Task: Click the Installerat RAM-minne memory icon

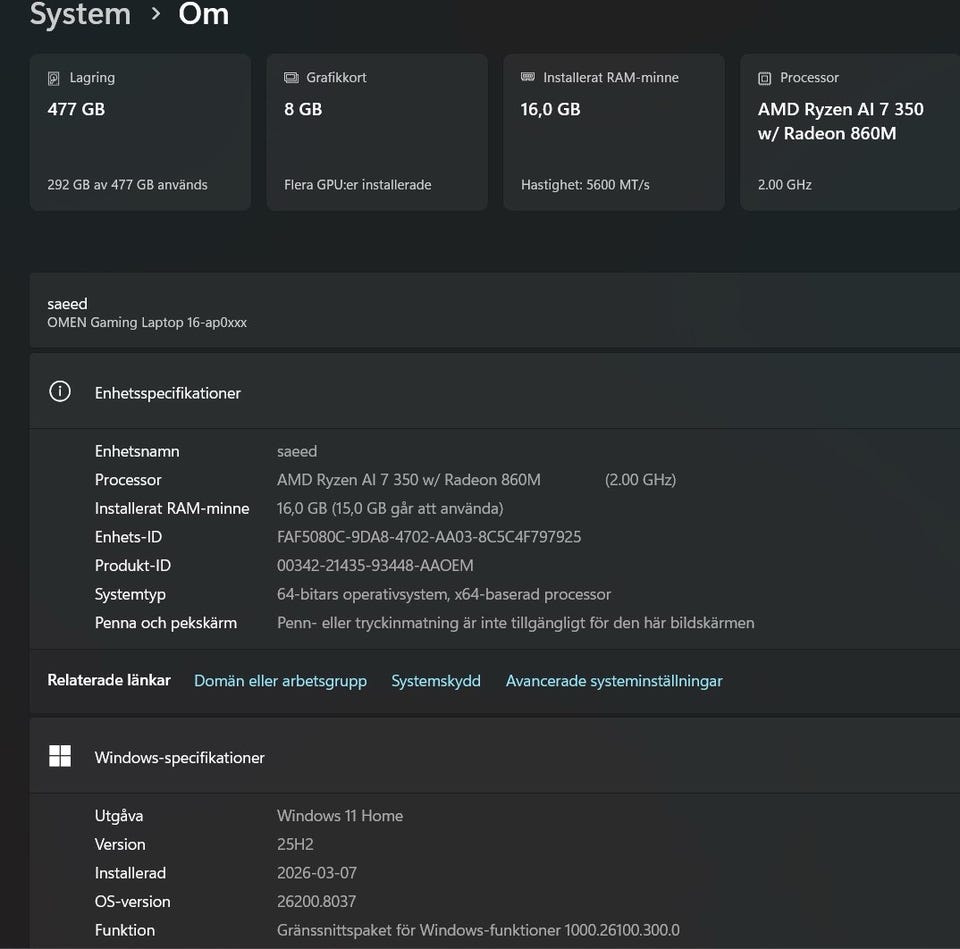Action: point(528,78)
